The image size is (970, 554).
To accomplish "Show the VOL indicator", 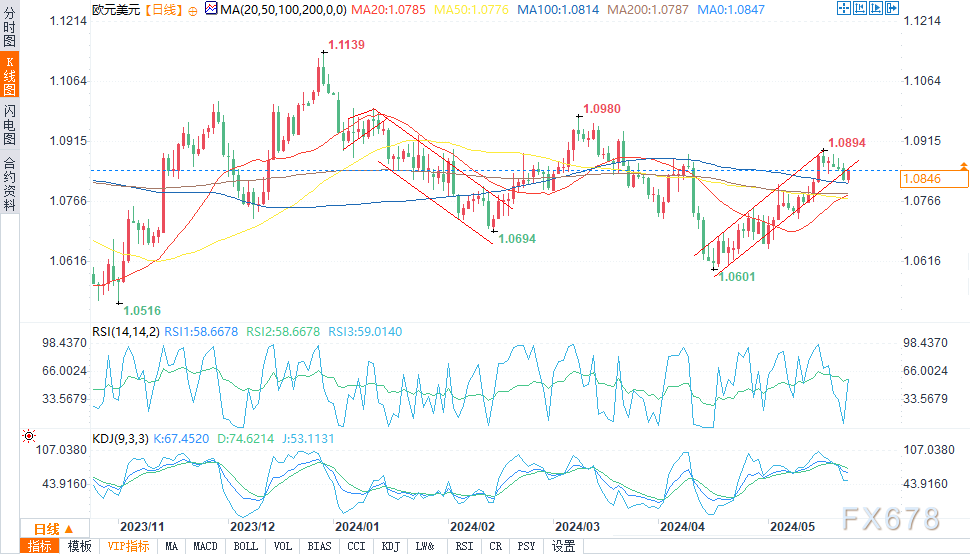I will 282,546.
